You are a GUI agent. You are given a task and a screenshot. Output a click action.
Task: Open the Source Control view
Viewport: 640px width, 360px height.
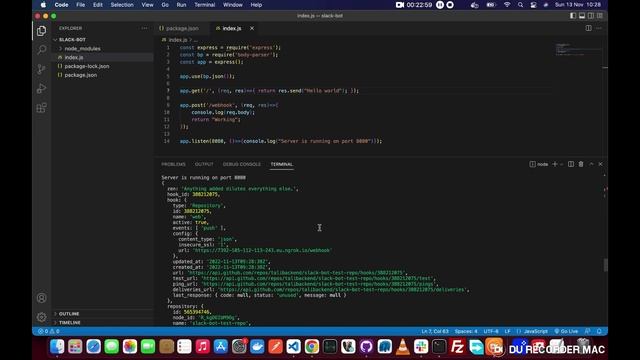41,69
